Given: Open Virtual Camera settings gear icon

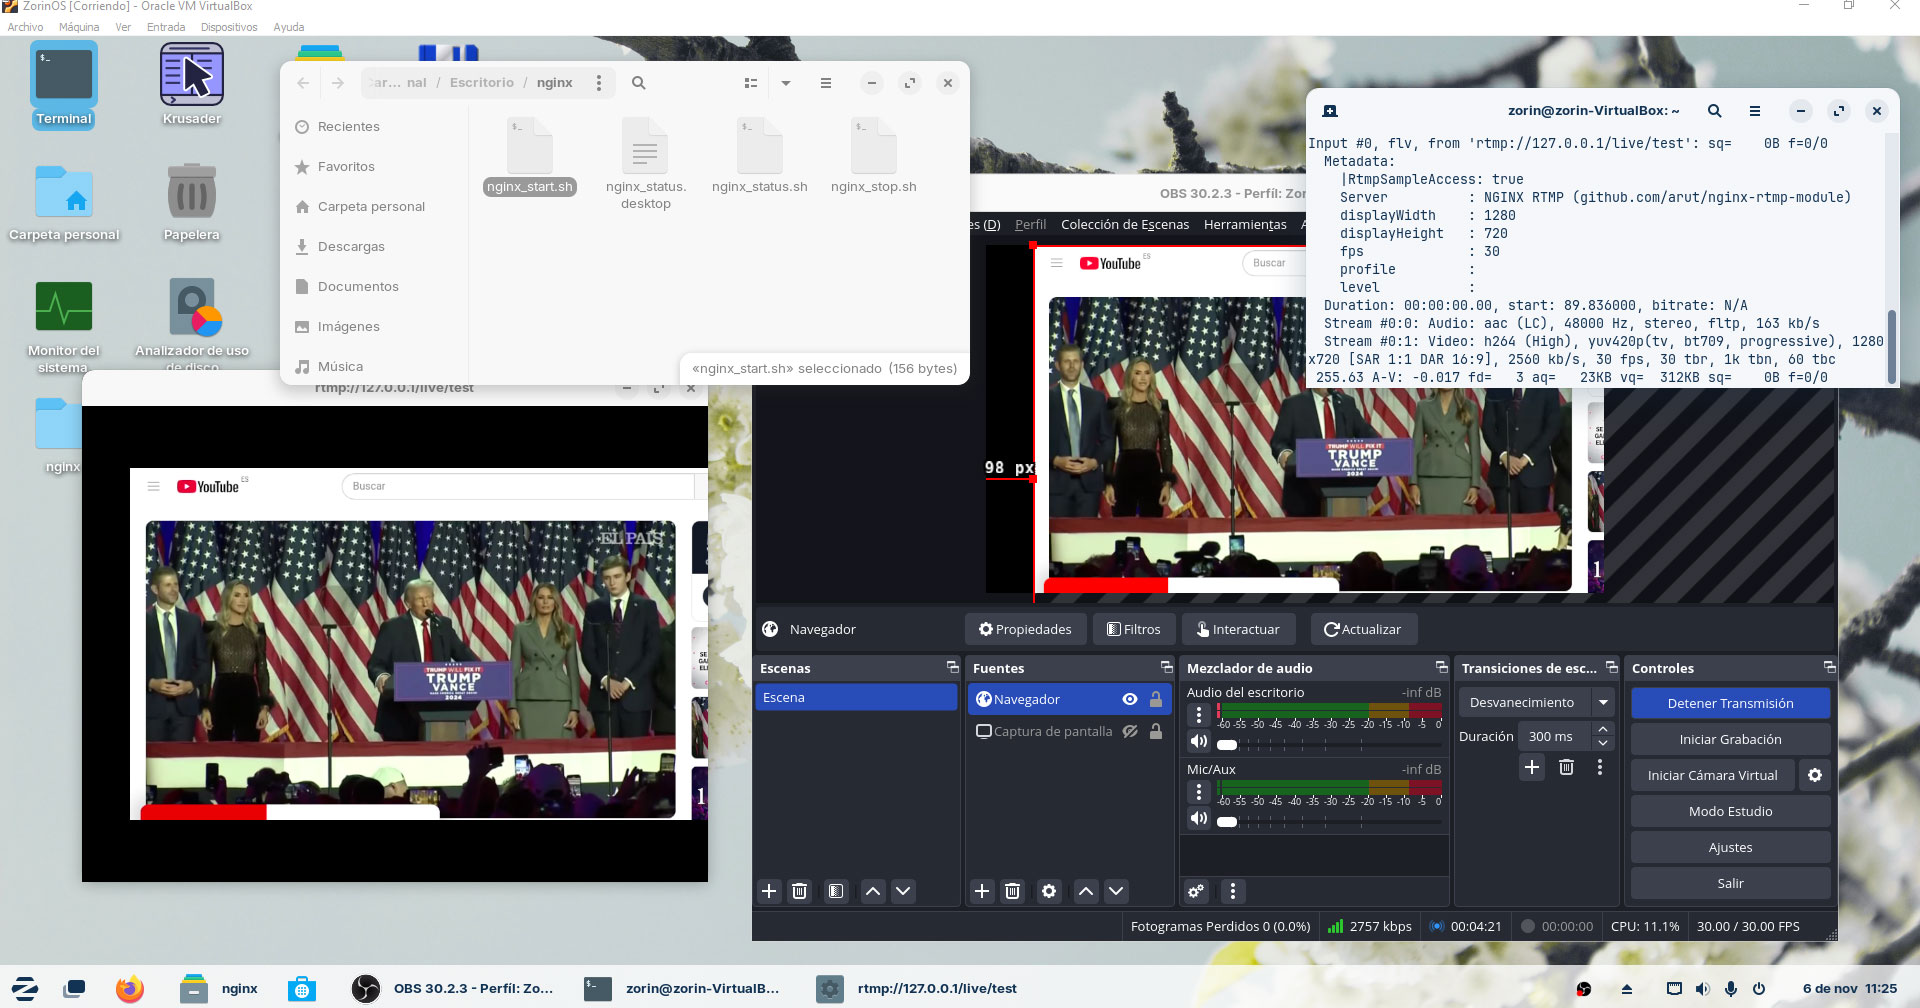Looking at the screenshot, I should pyautogui.click(x=1814, y=775).
